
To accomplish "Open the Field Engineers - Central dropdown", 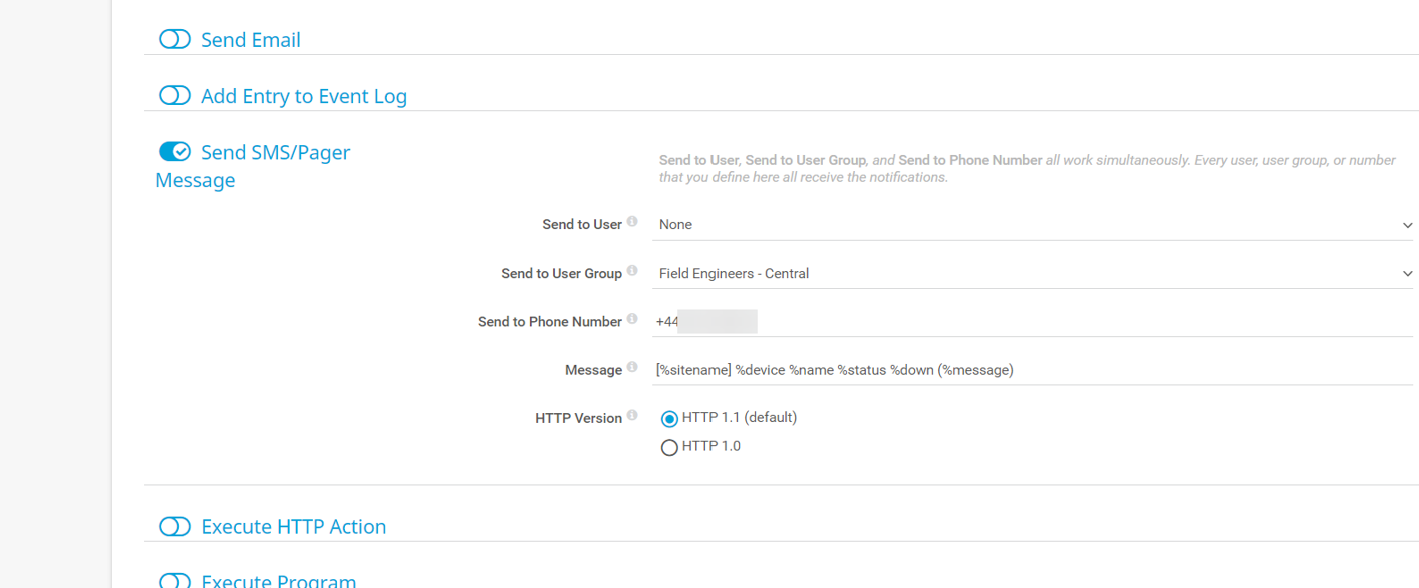I will point(1000,273).
